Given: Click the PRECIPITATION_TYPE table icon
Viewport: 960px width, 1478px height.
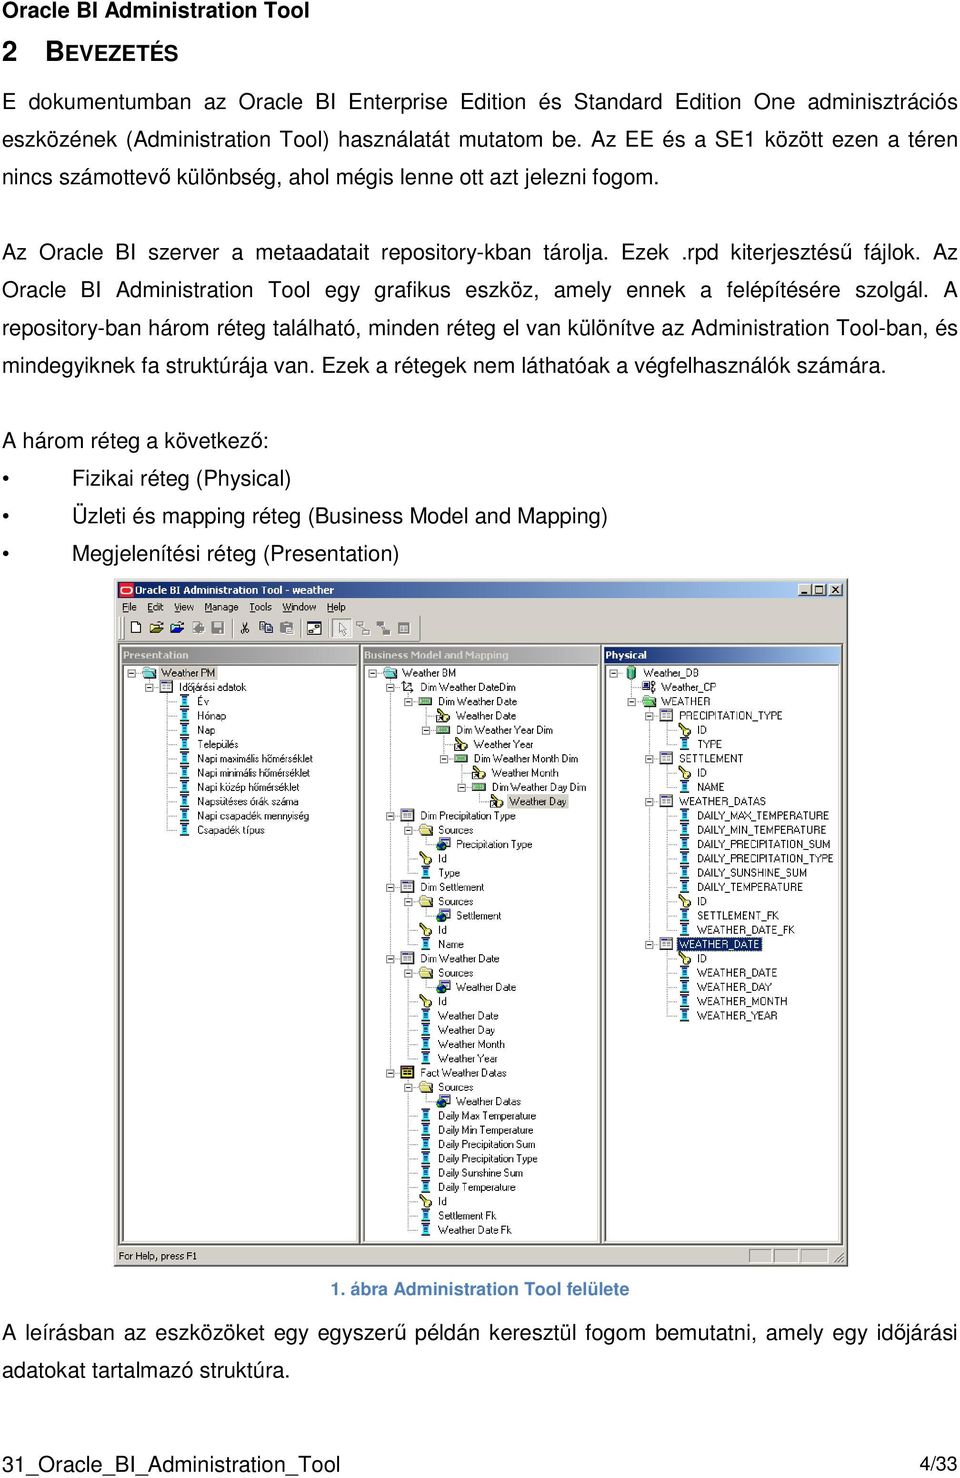Looking at the screenshot, I should tap(668, 715).
